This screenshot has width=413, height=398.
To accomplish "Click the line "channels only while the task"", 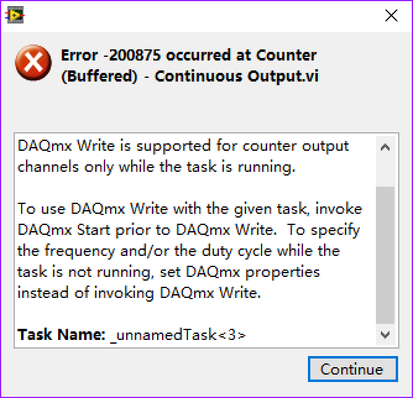I will pos(156,167).
